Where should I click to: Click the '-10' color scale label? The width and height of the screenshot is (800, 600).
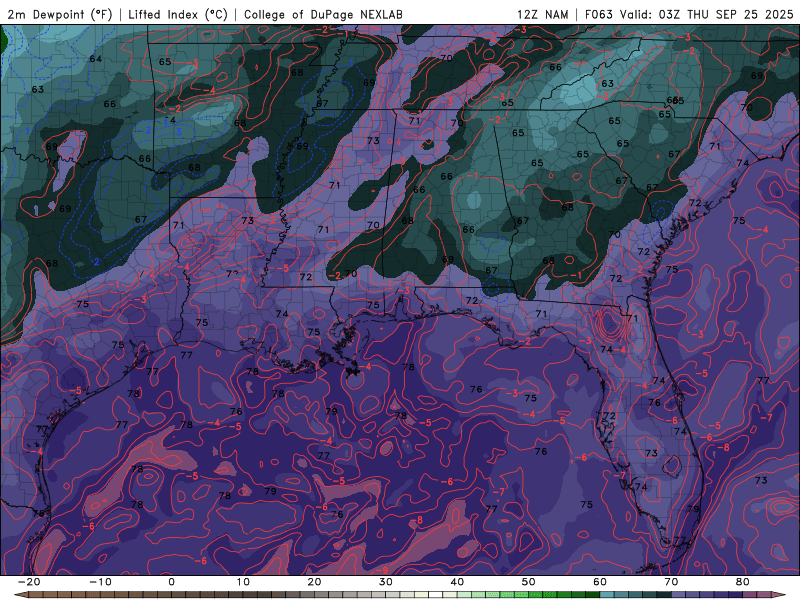point(100,582)
